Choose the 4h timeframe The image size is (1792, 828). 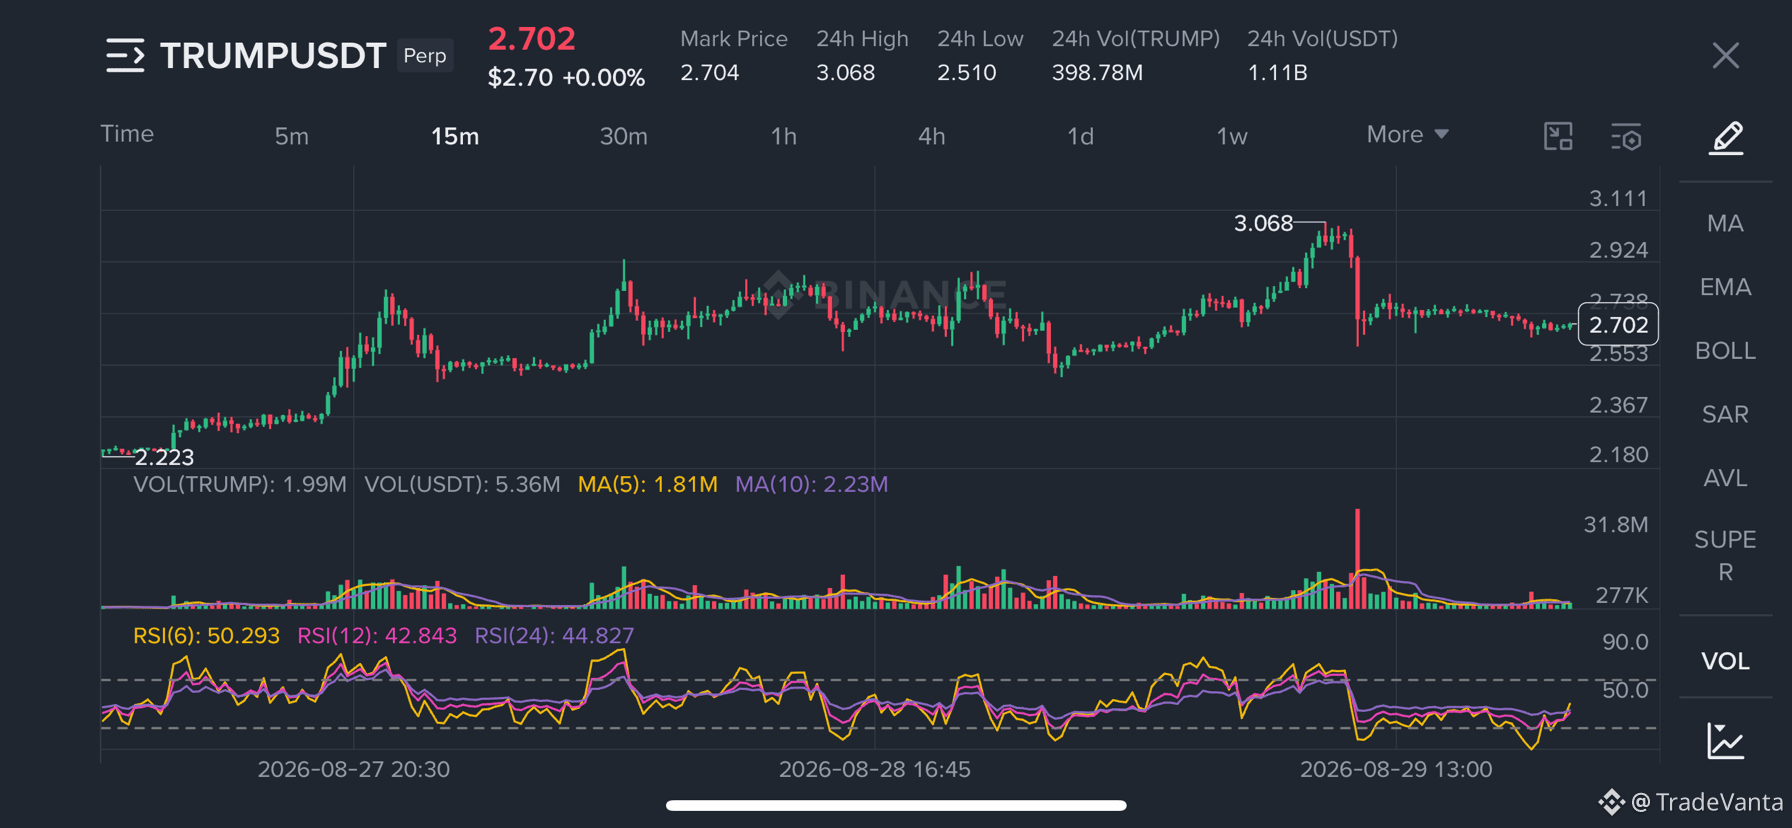point(932,136)
